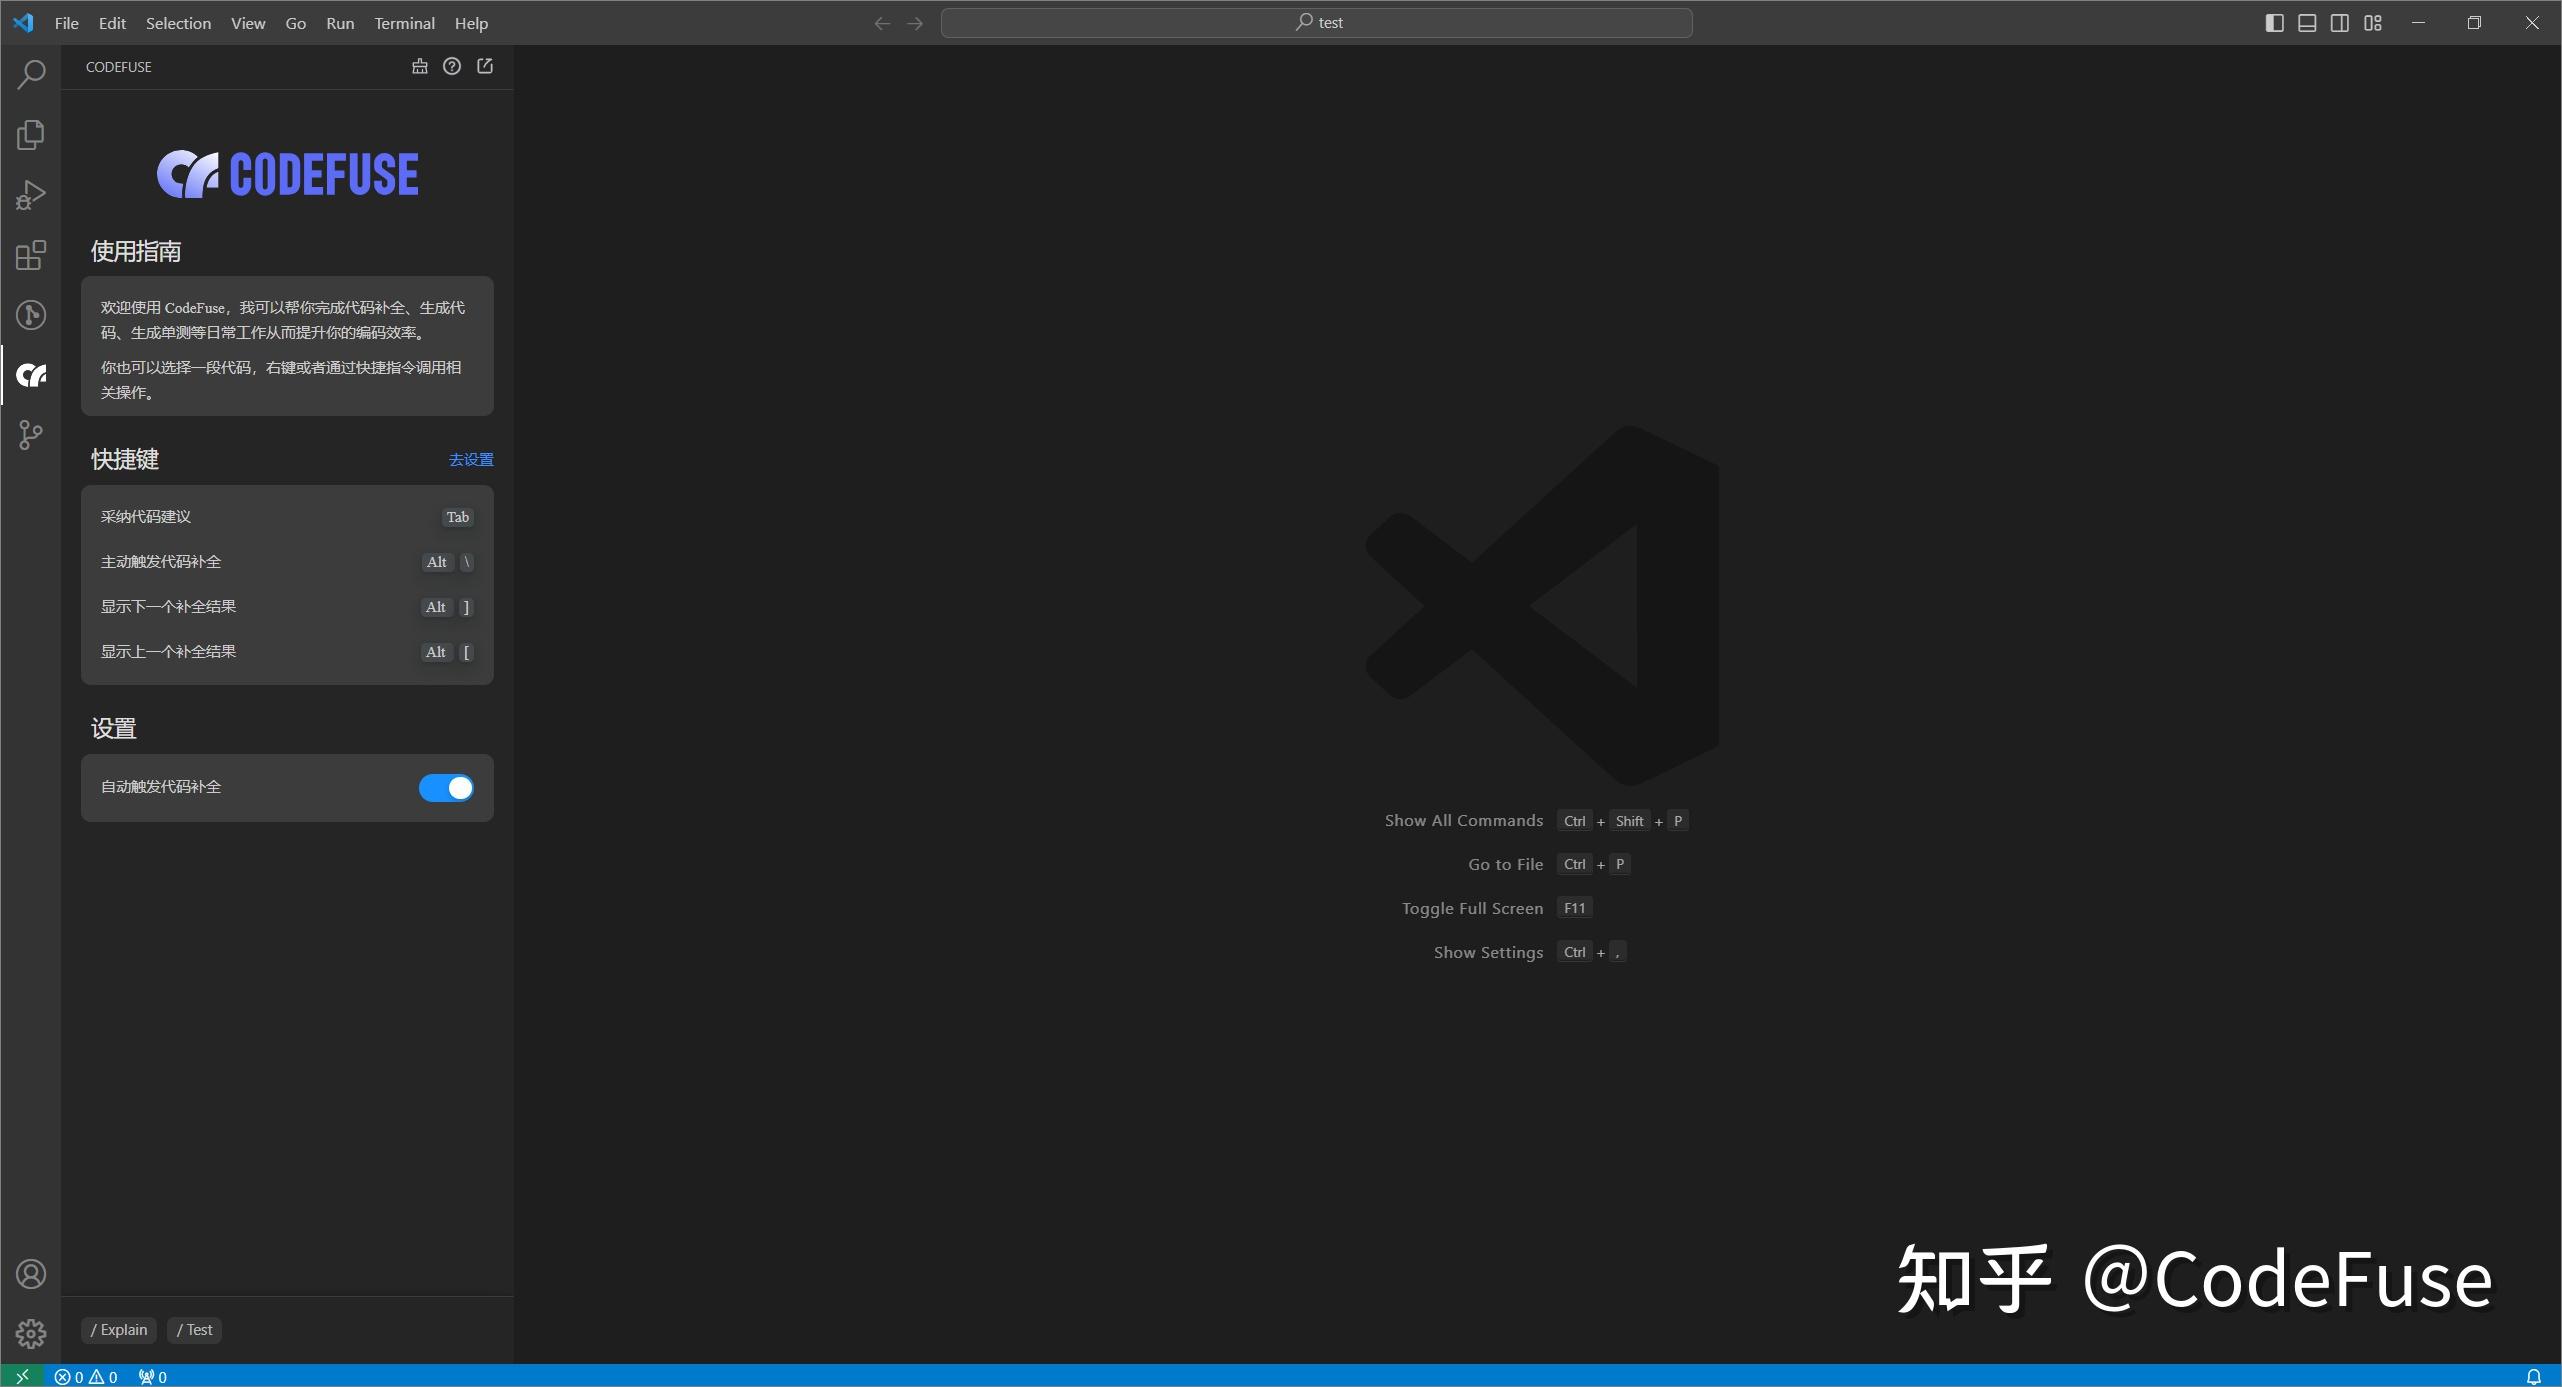Viewport: 2562px width, 1387px height.
Task: Open the Terminal menu
Action: pyautogui.click(x=404, y=23)
